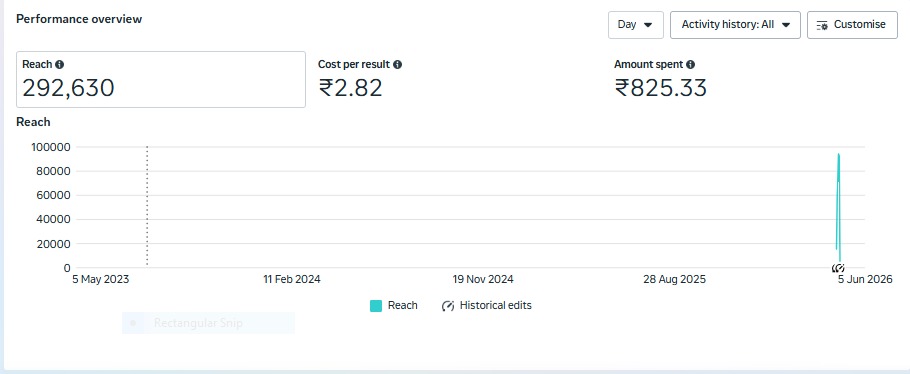The width and height of the screenshot is (910, 374).
Task: Click the Reach legend label
Action: (403, 305)
